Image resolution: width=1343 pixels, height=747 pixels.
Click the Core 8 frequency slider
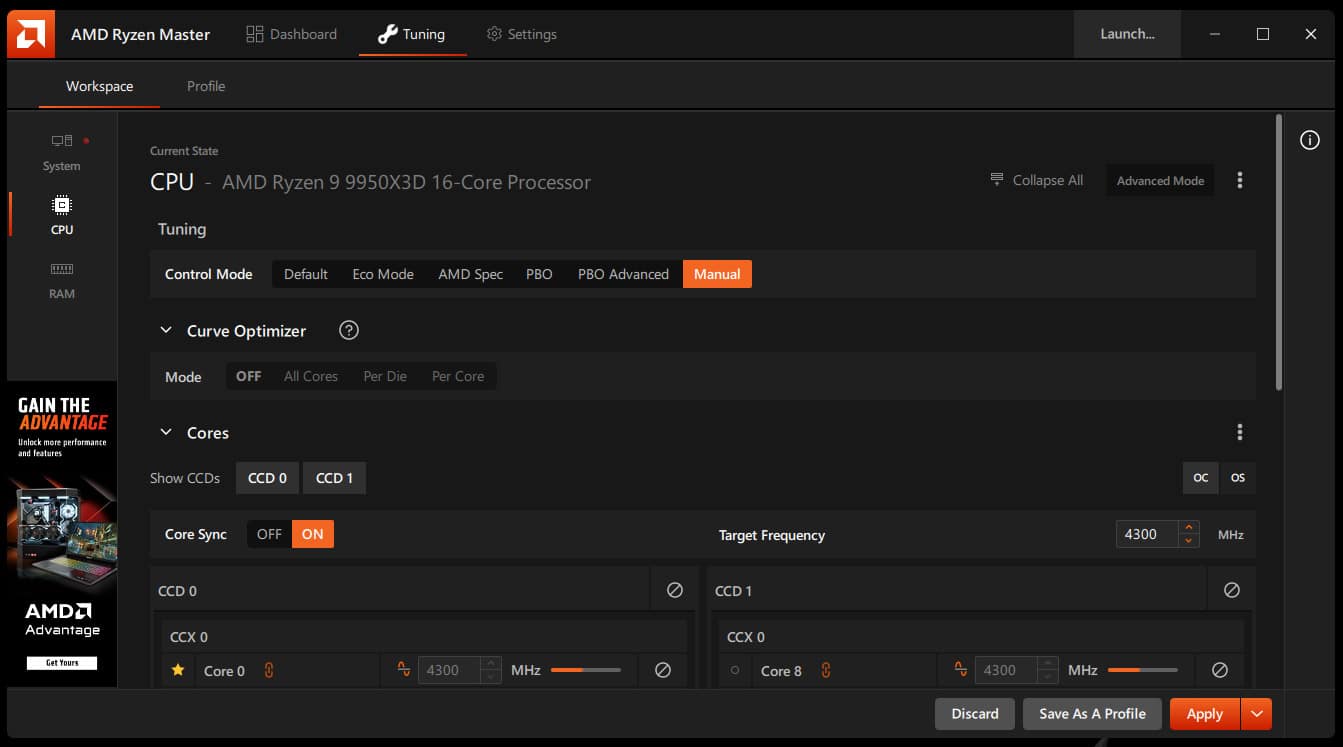(x=1143, y=670)
